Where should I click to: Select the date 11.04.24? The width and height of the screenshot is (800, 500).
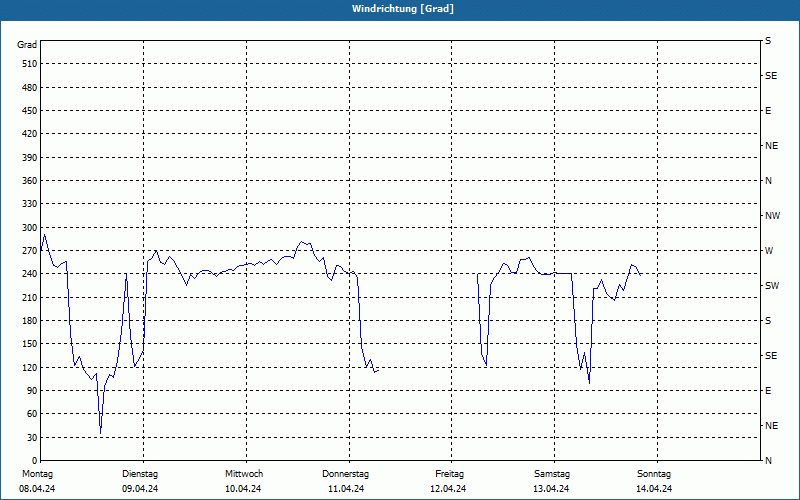[346, 489]
